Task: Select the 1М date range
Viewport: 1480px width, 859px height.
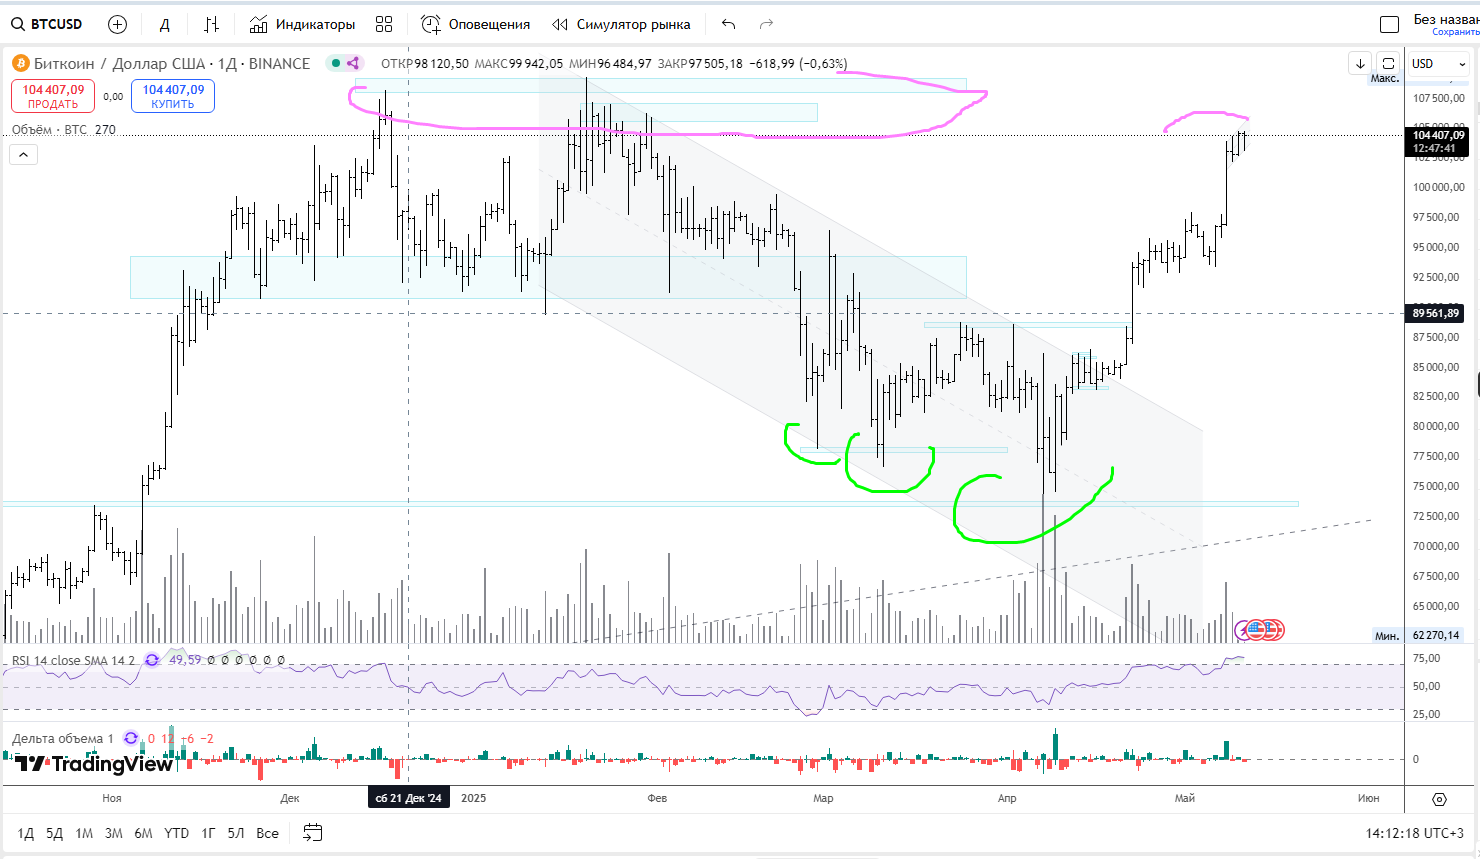Action: click(84, 833)
